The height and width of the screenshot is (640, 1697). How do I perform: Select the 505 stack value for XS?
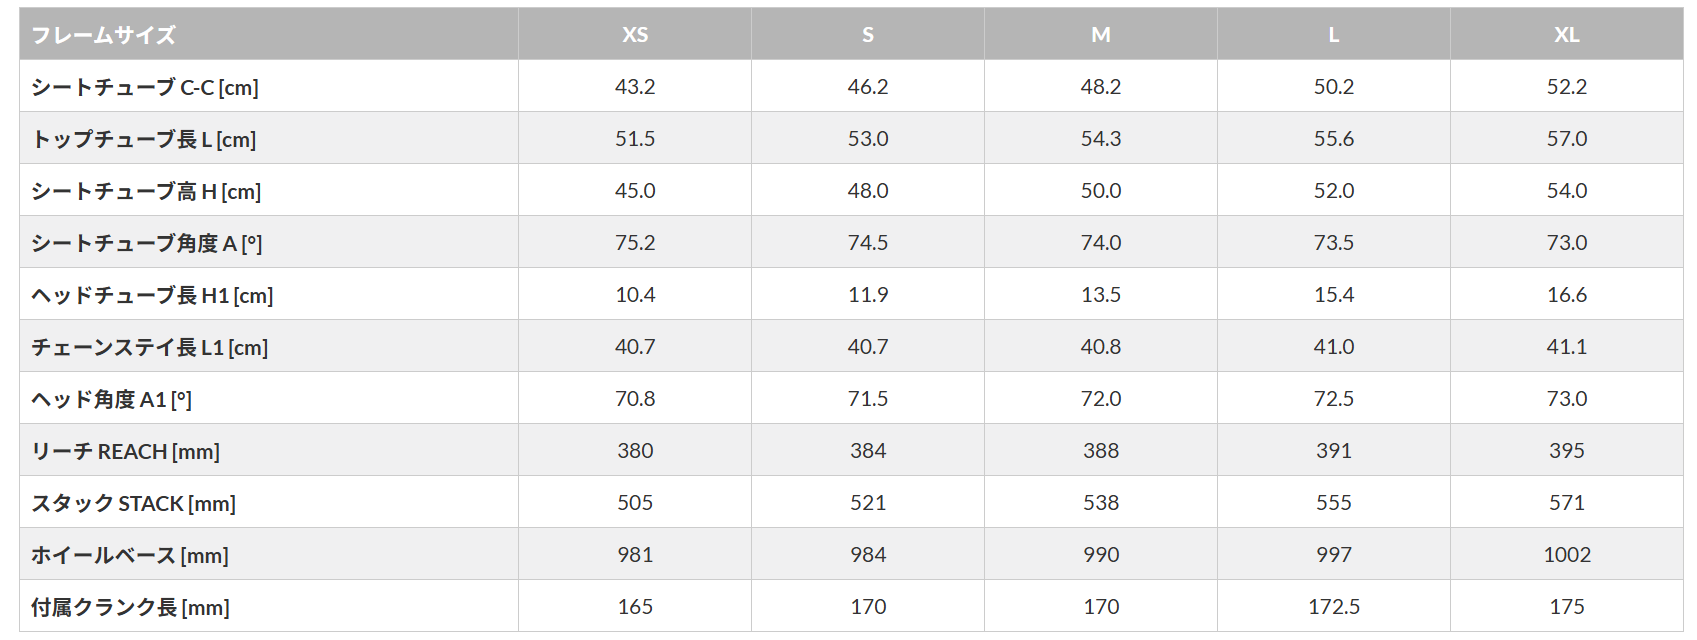(x=635, y=503)
